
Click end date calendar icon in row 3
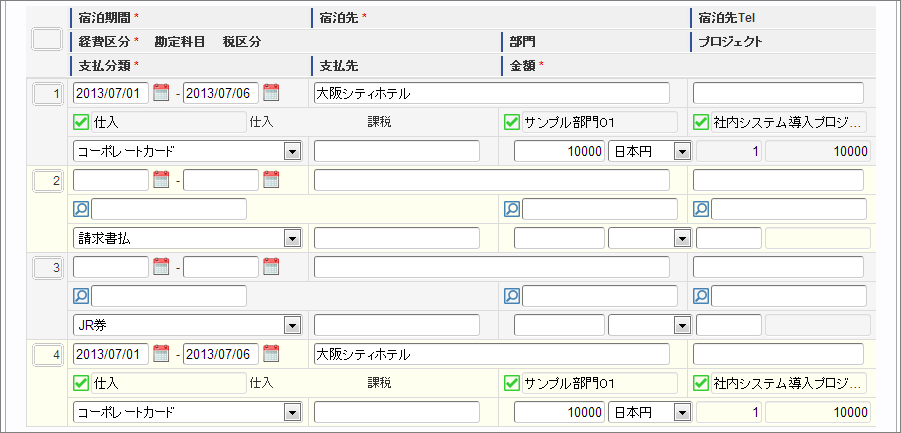271,267
